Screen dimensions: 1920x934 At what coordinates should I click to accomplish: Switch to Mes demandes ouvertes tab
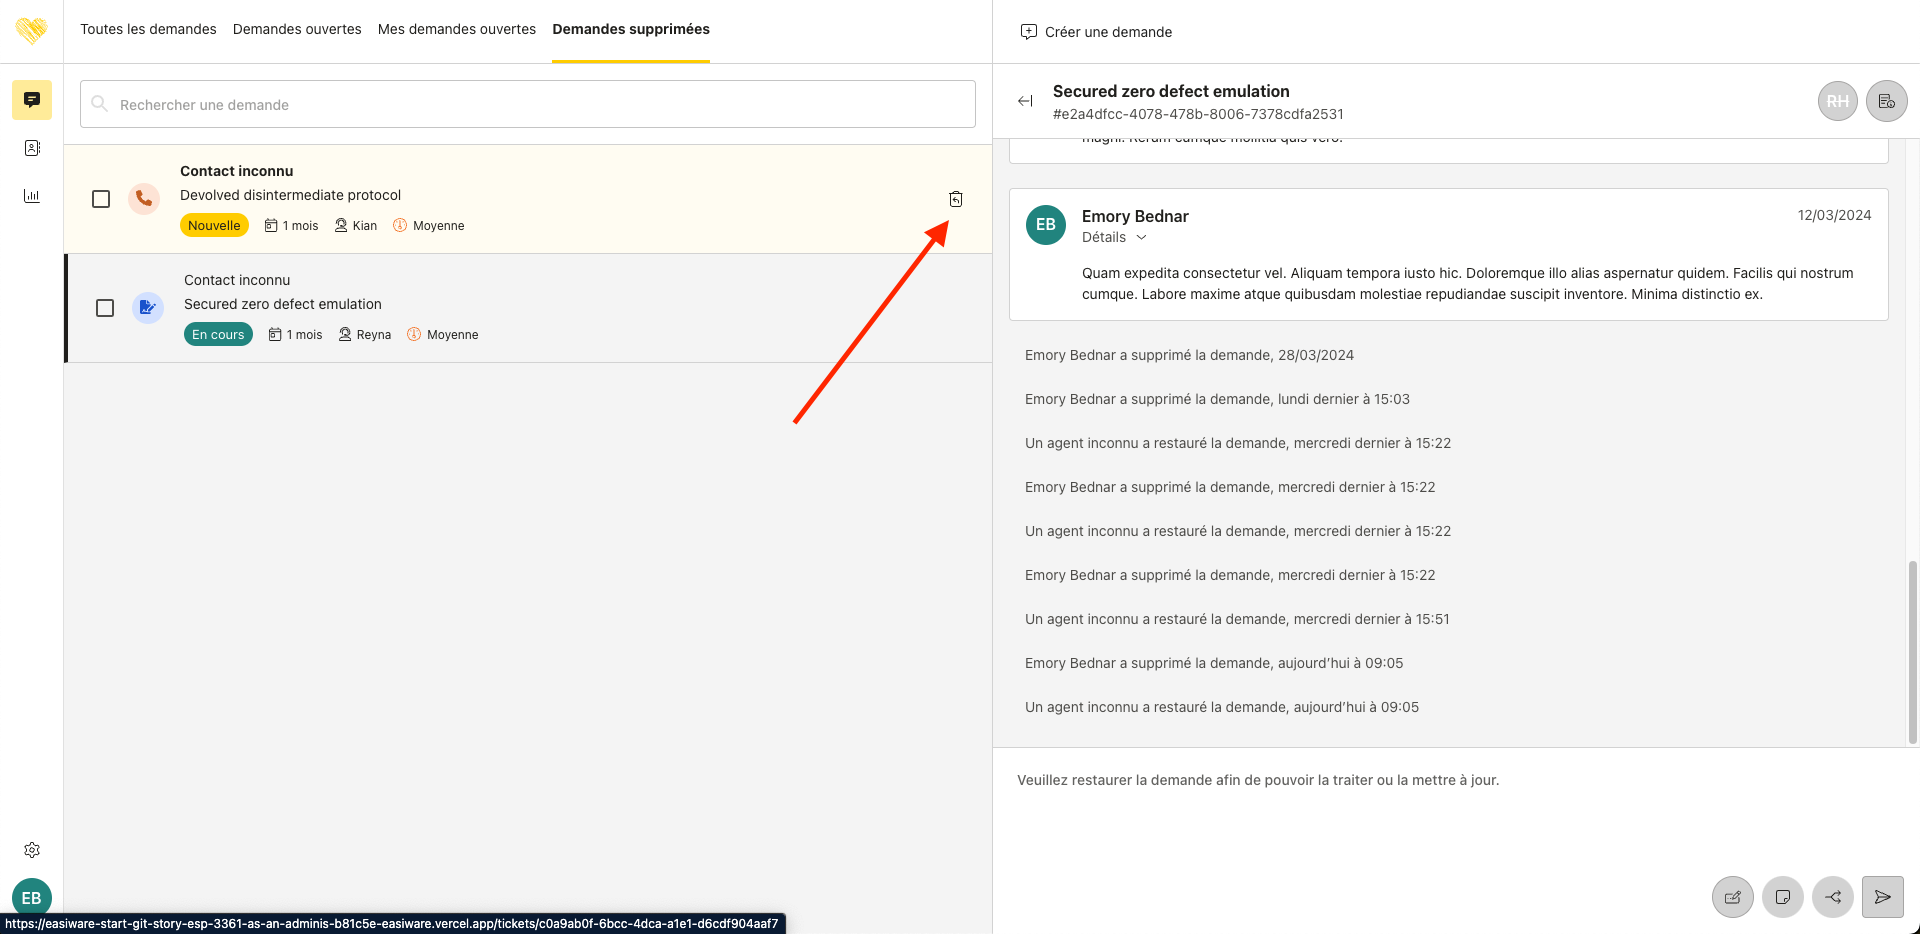pyautogui.click(x=456, y=29)
